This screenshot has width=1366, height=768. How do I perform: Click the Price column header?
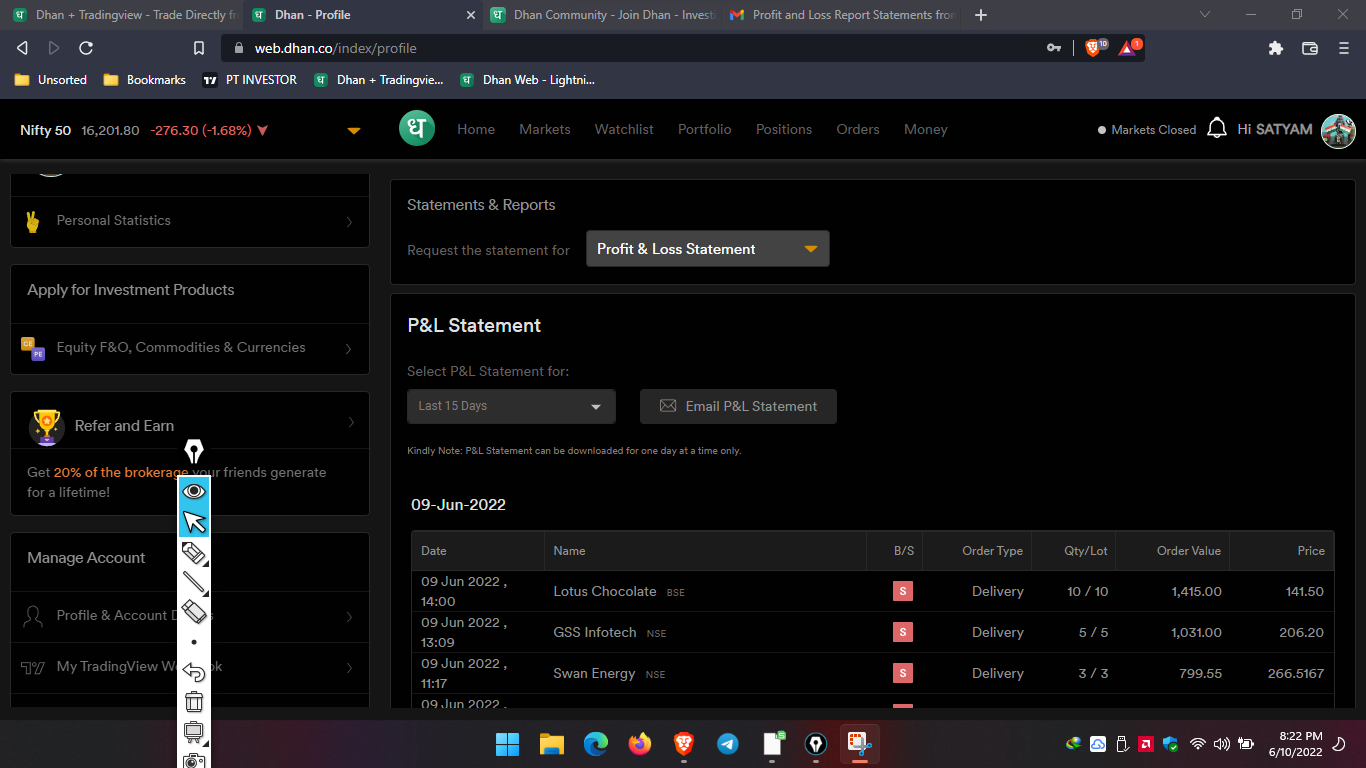point(1311,551)
